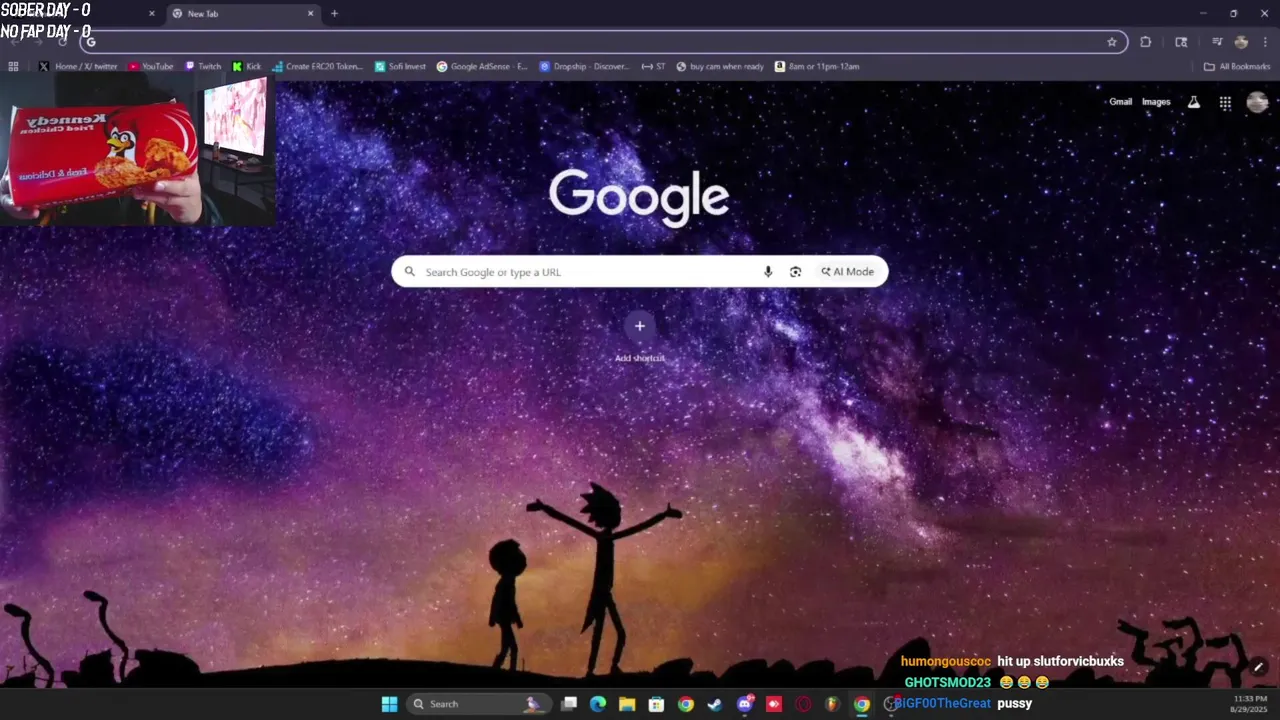Open Opera browser from the taskbar

coord(803,704)
